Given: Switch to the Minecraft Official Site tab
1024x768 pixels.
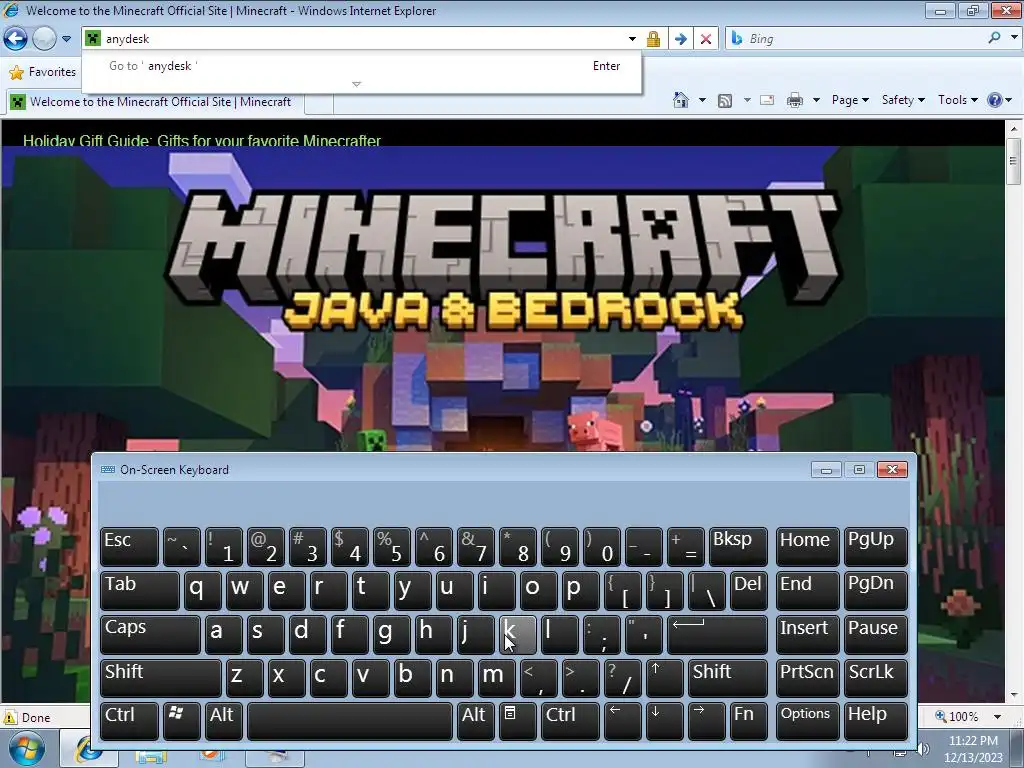Looking at the screenshot, I should click(x=155, y=102).
